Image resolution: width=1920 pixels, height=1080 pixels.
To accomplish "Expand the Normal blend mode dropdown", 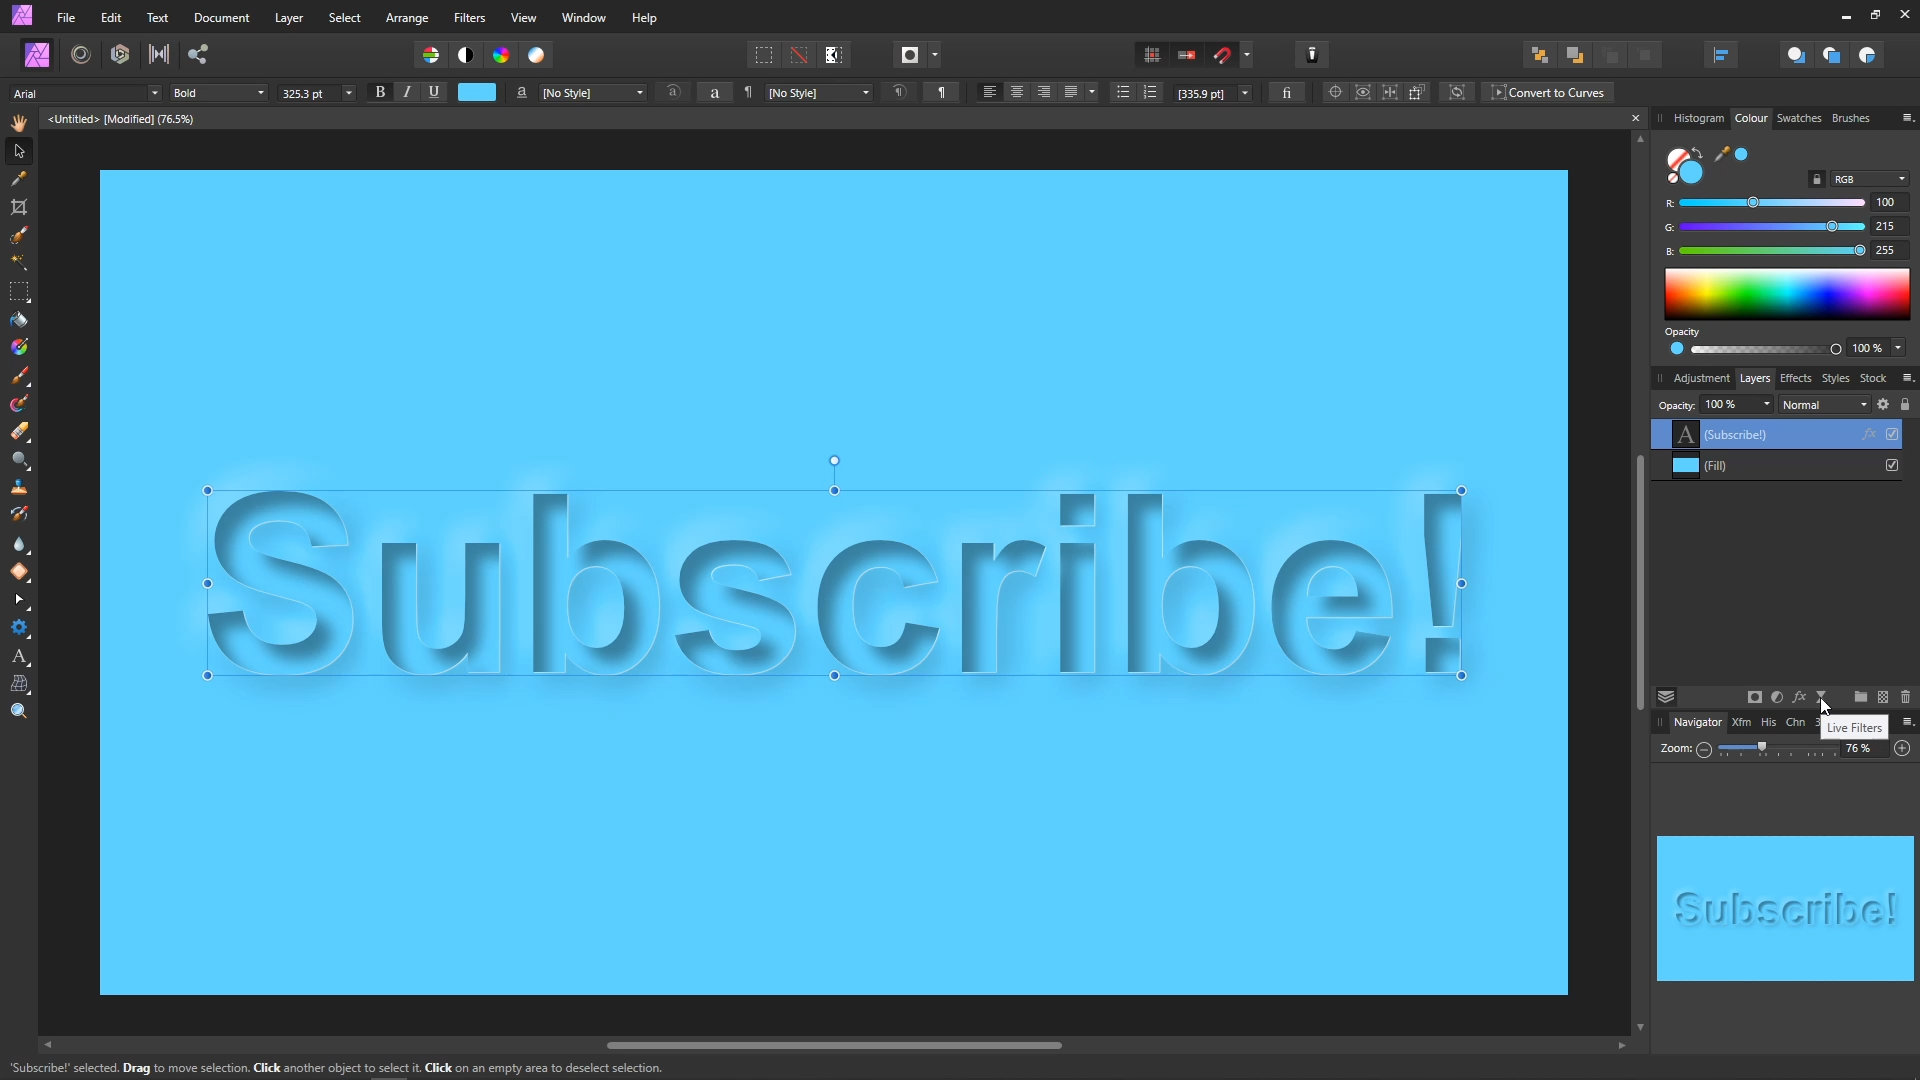I will pyautogui.click(x=1863, y=405).
